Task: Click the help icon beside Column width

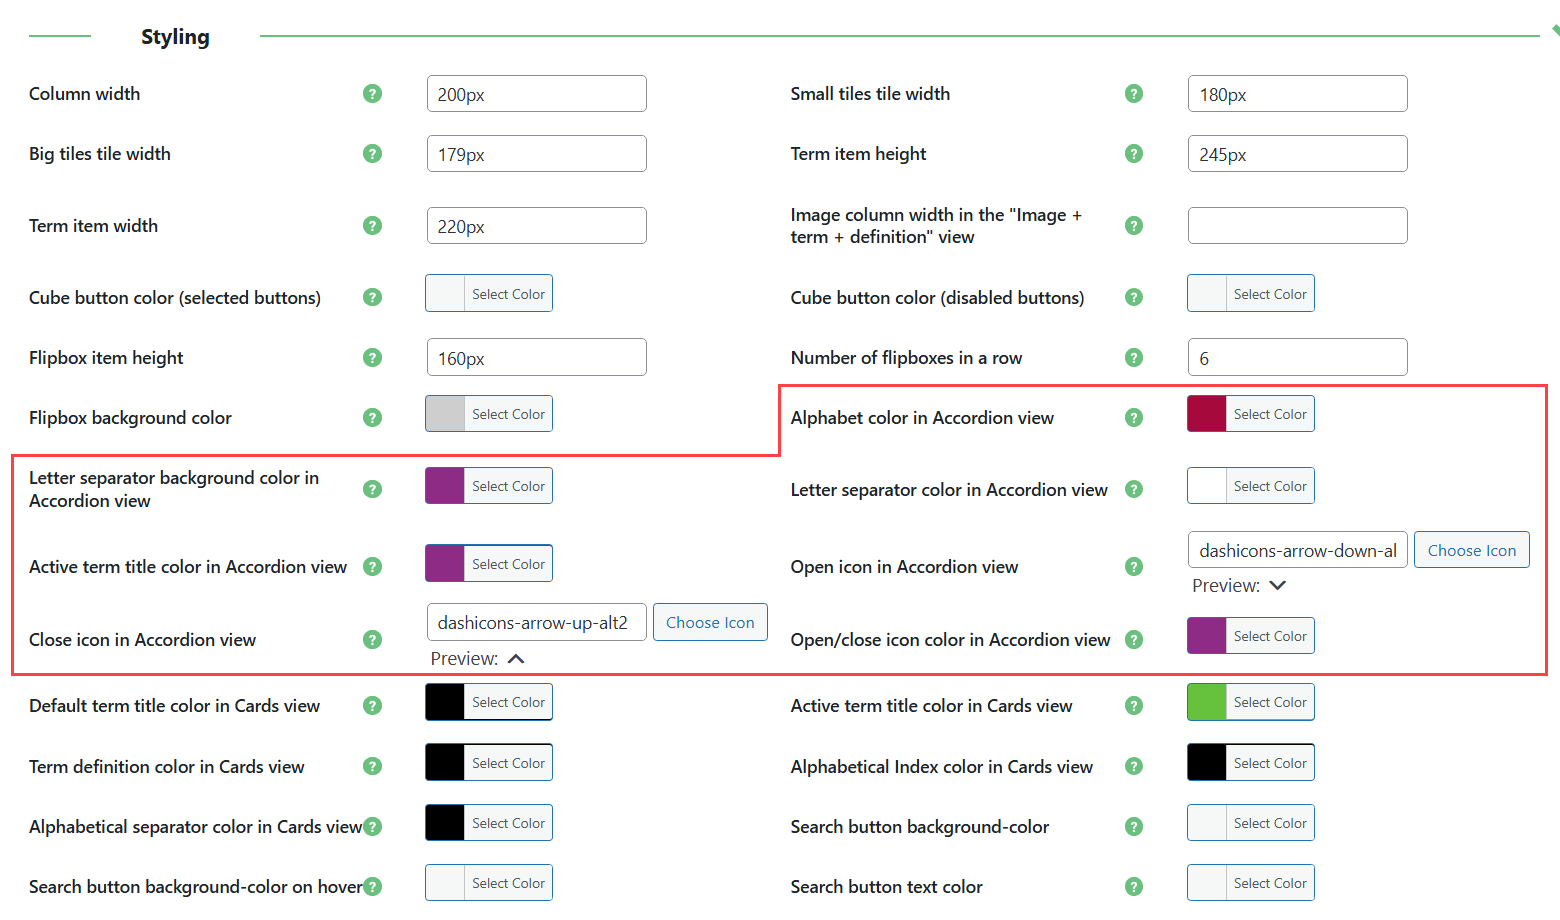Action: pyautogui.click(x=372, y=93)
